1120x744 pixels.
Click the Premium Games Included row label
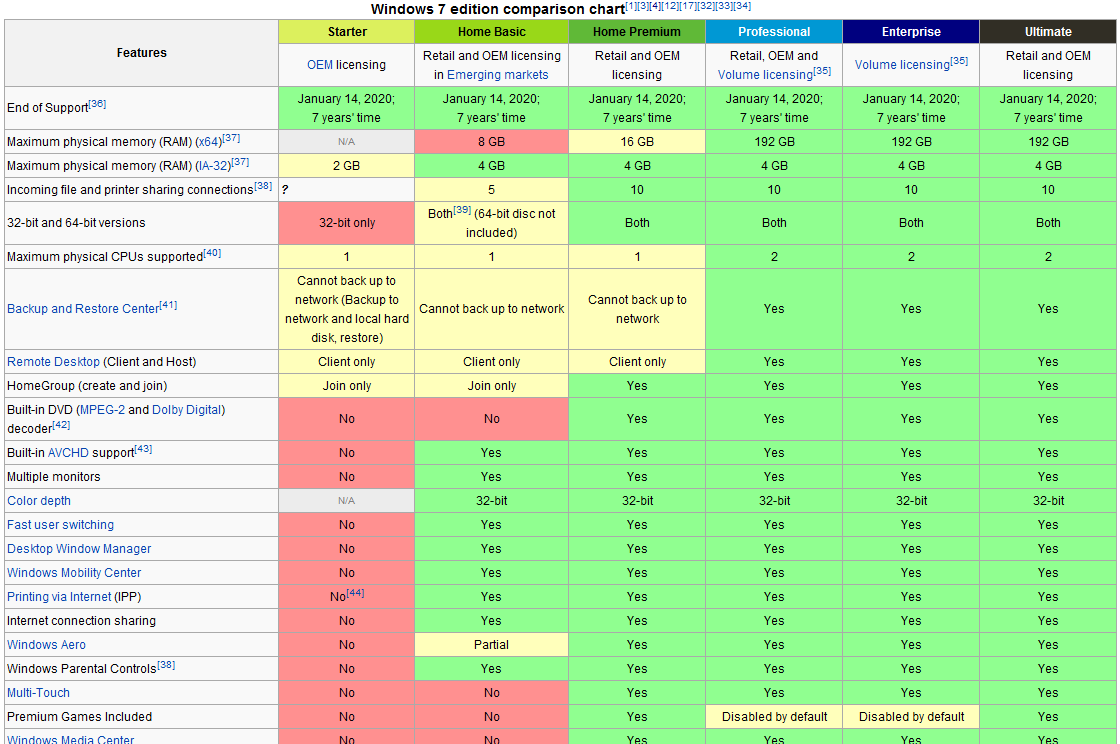[79, 717]
